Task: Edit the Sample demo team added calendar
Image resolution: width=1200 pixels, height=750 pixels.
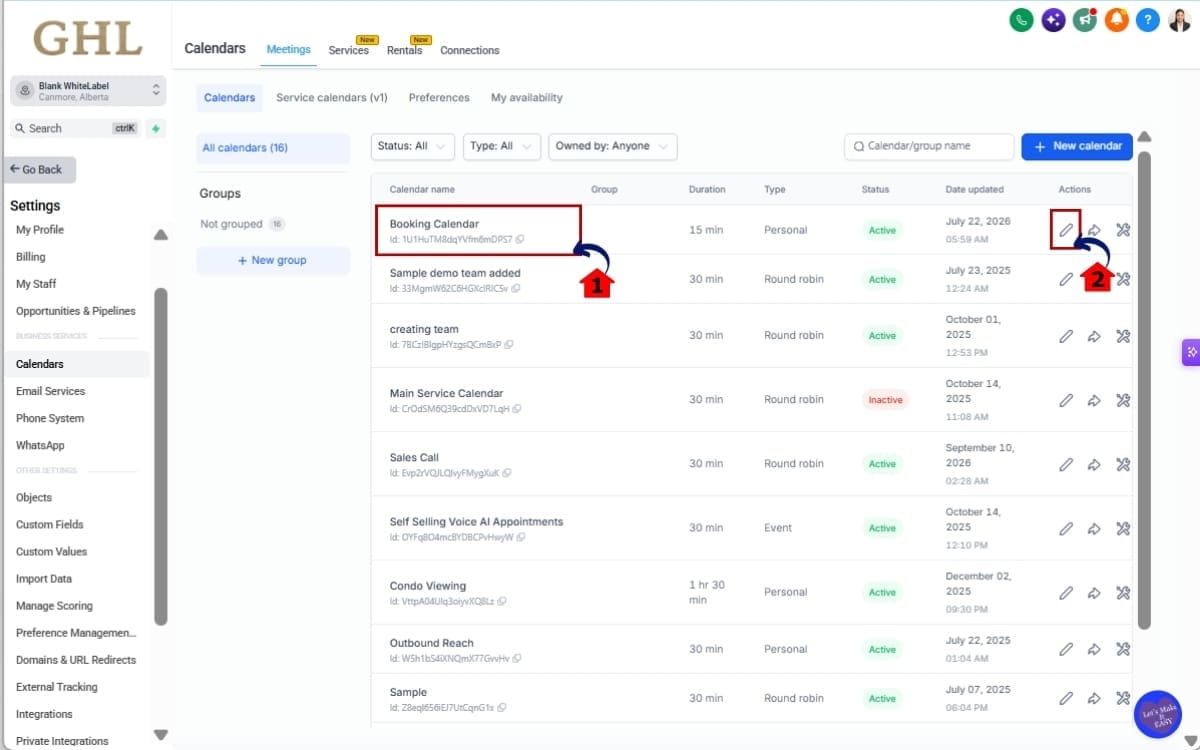Action: coord(1066,279)
